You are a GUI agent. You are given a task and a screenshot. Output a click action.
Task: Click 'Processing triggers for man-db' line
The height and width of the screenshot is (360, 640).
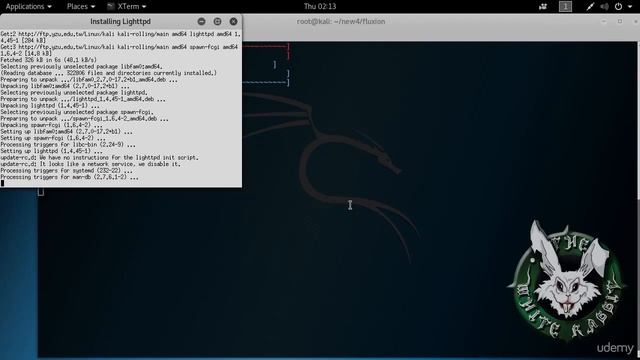point(69,177)
